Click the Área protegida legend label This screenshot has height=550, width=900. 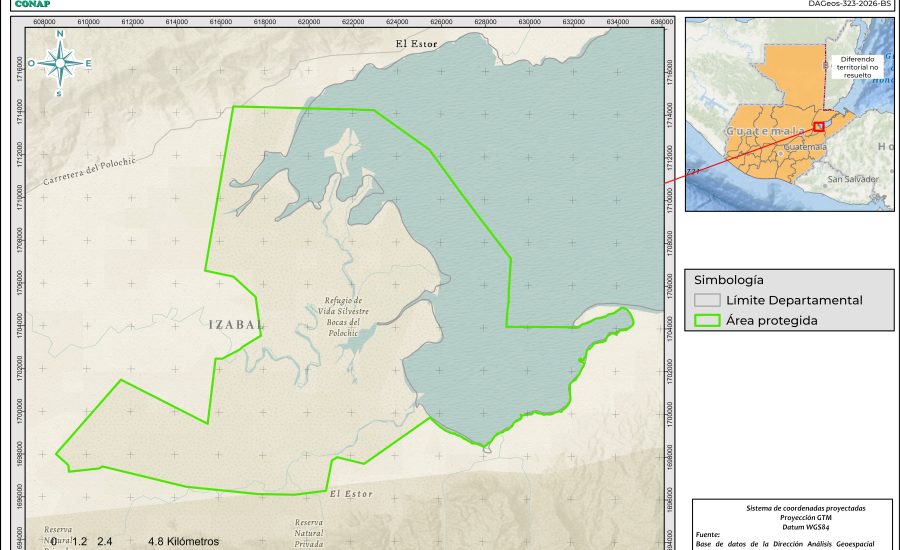772,321
